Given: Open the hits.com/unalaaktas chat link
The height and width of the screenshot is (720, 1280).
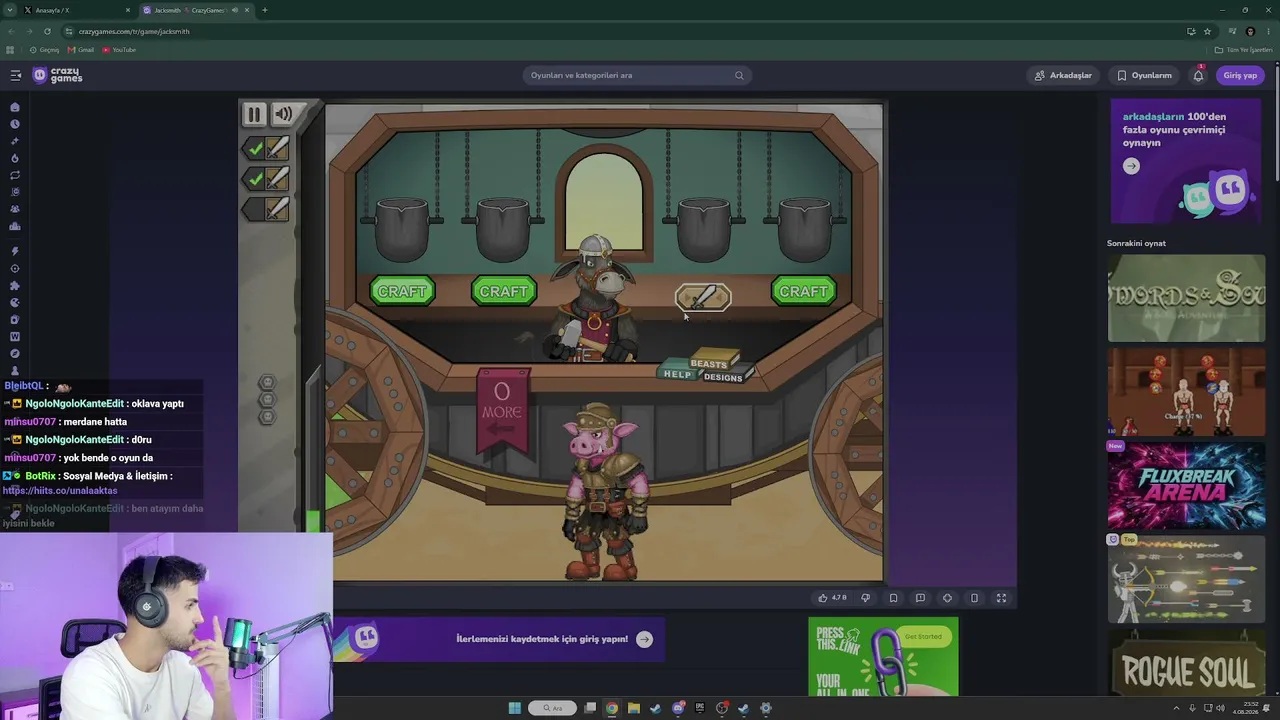Looking at the screenshot, I should [60, 491].
